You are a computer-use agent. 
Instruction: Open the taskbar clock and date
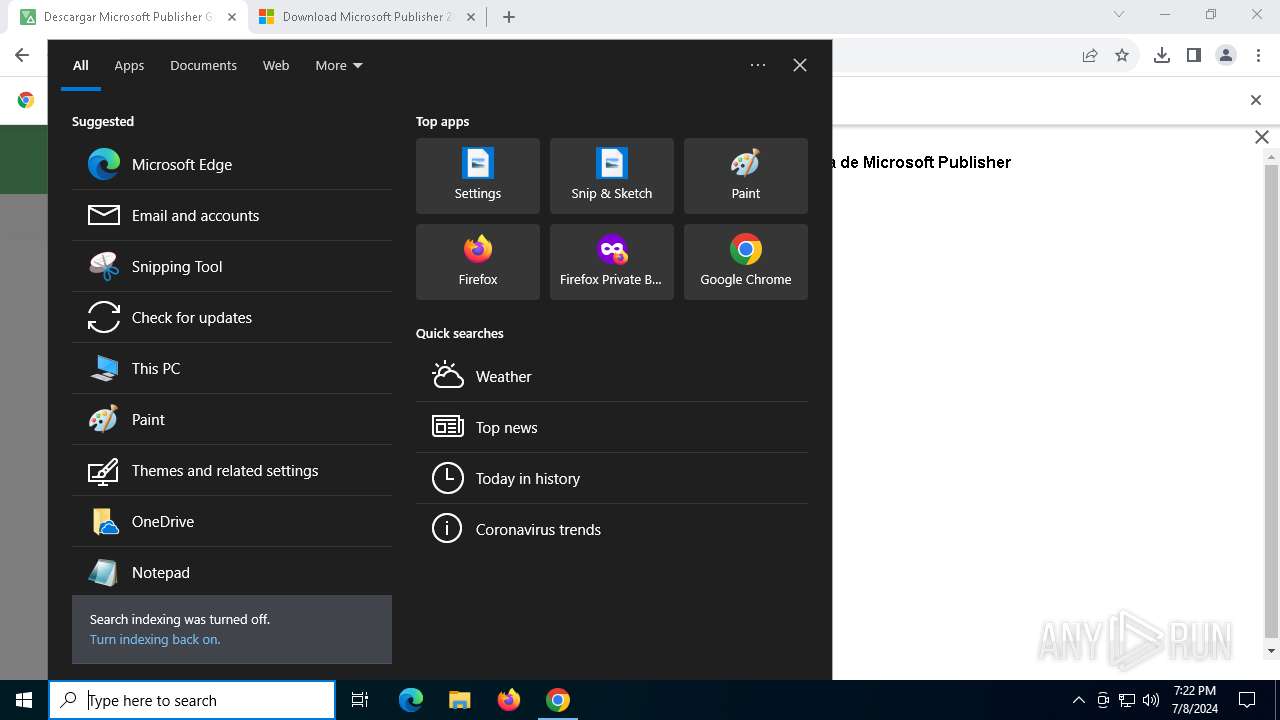(x=1195, y=700)
